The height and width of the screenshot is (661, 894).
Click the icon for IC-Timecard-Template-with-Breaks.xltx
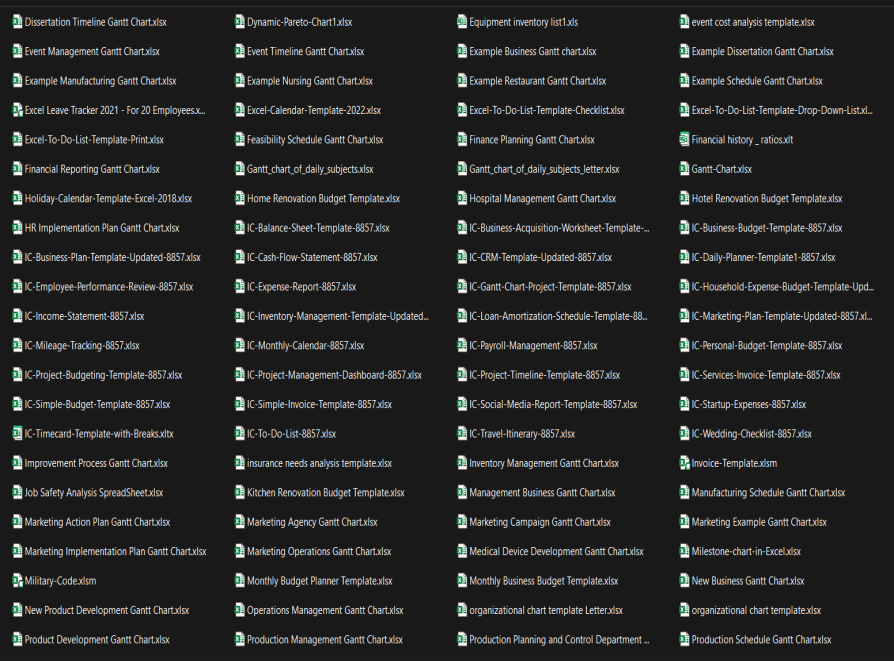17,434
